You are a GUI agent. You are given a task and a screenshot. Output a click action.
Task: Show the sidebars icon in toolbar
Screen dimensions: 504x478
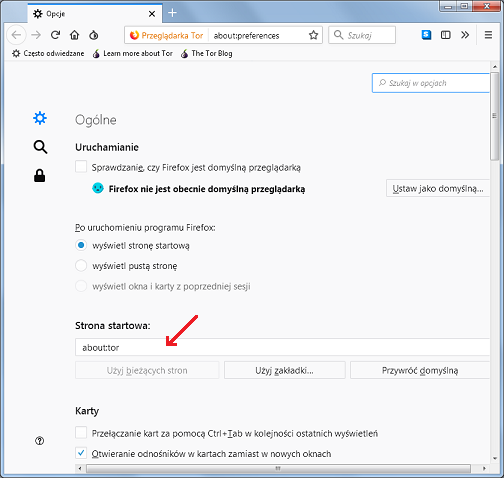(x=445, y=35)
